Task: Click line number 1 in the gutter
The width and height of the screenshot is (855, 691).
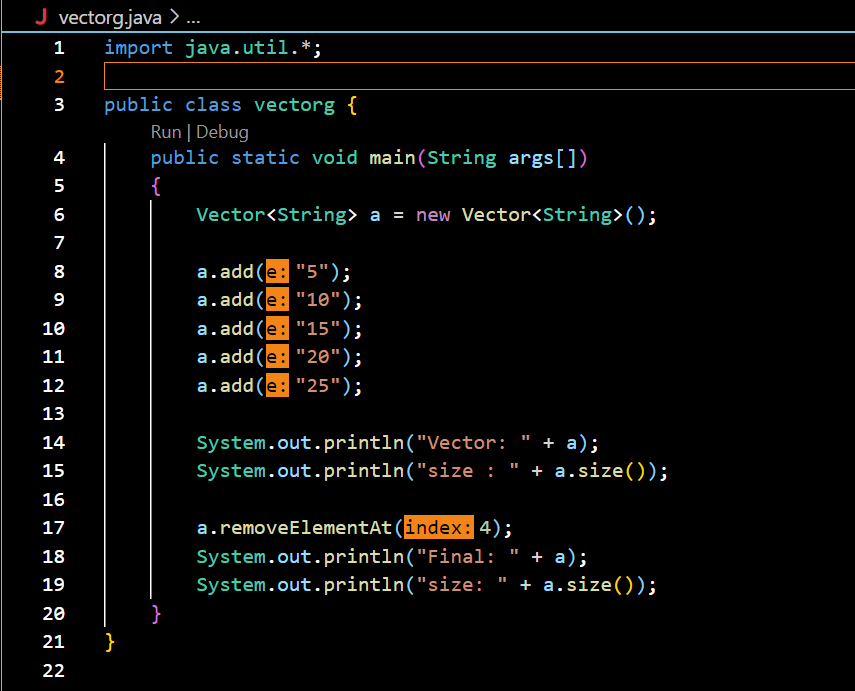Action: (x=59, y=48)
